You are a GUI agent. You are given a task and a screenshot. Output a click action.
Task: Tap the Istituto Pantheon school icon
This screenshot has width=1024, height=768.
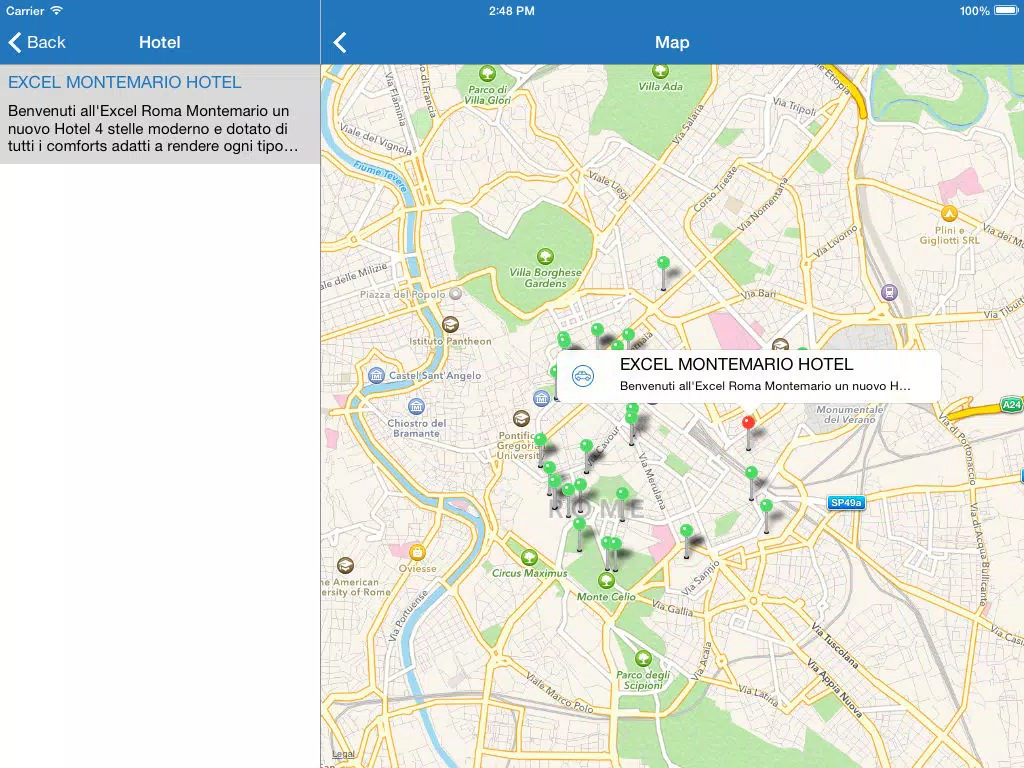pos(450,324)
